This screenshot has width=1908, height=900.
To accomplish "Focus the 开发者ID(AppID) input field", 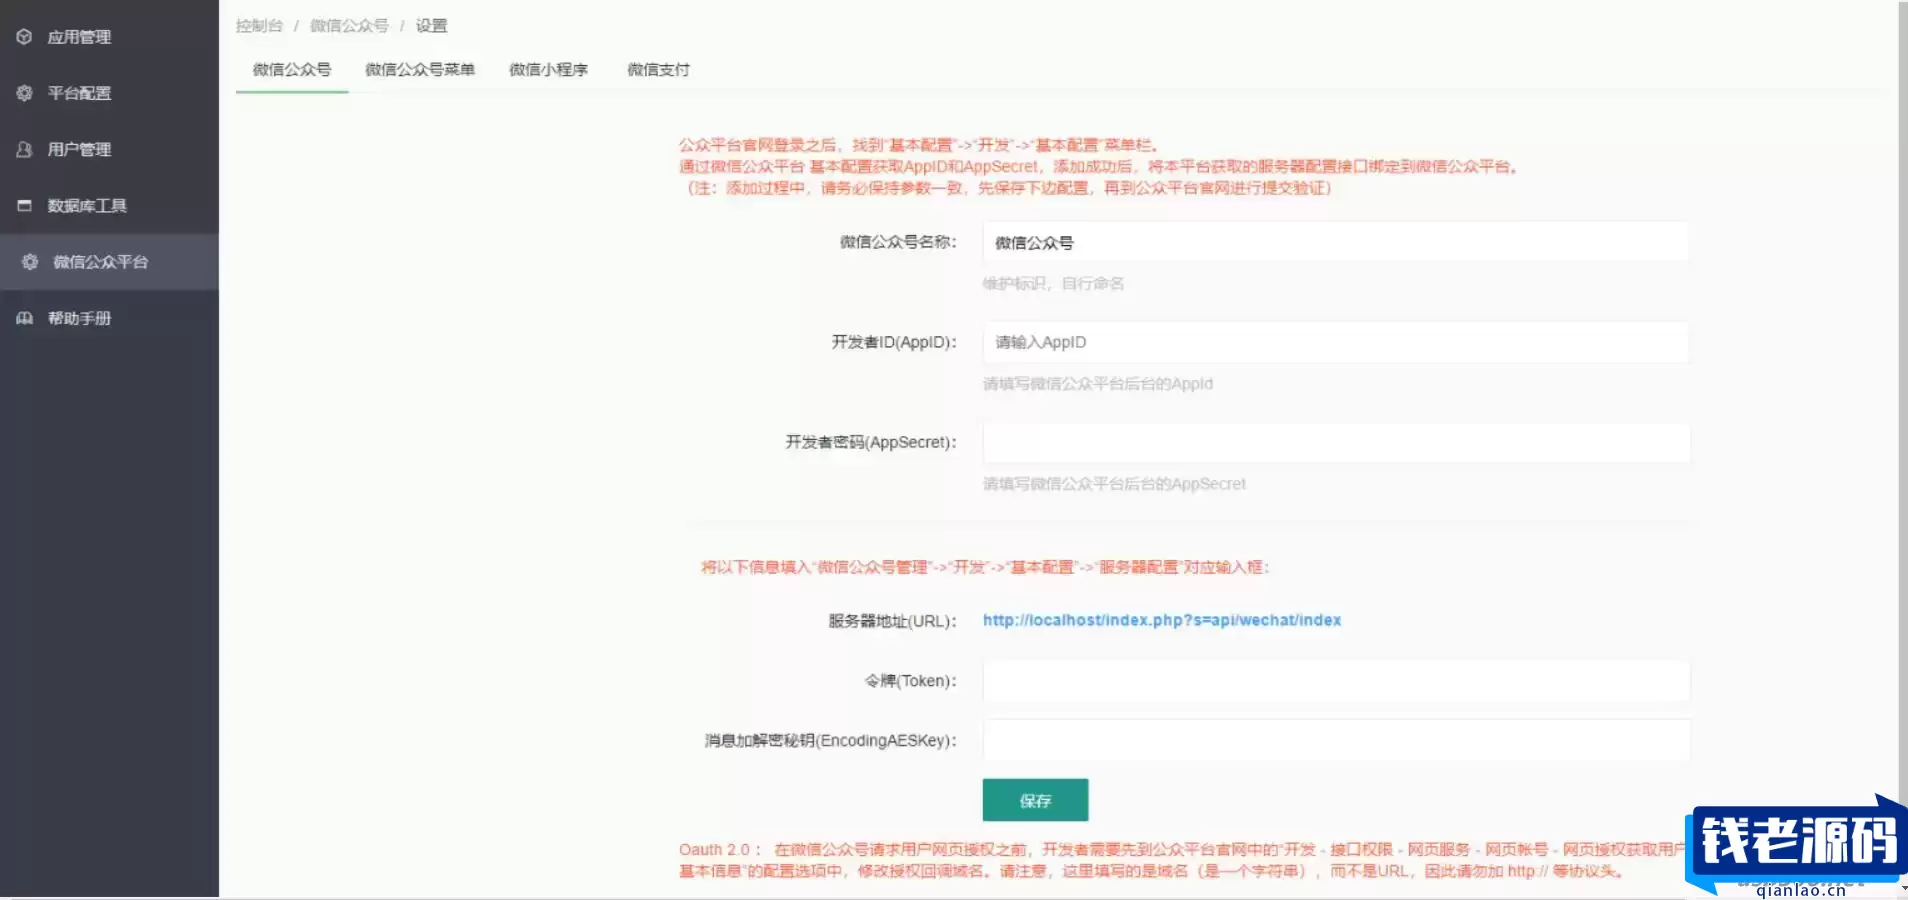I will [1336, 342].
